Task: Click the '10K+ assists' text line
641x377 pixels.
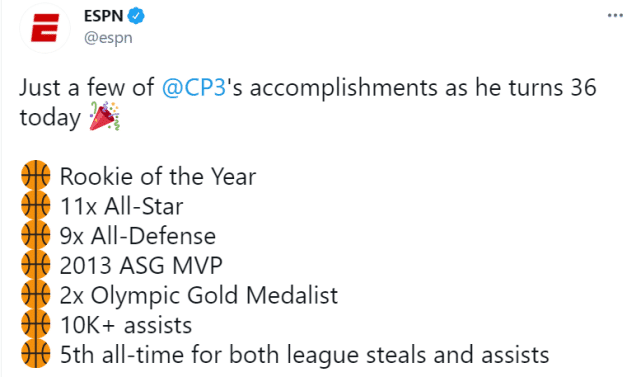Action: click(126, 325)
